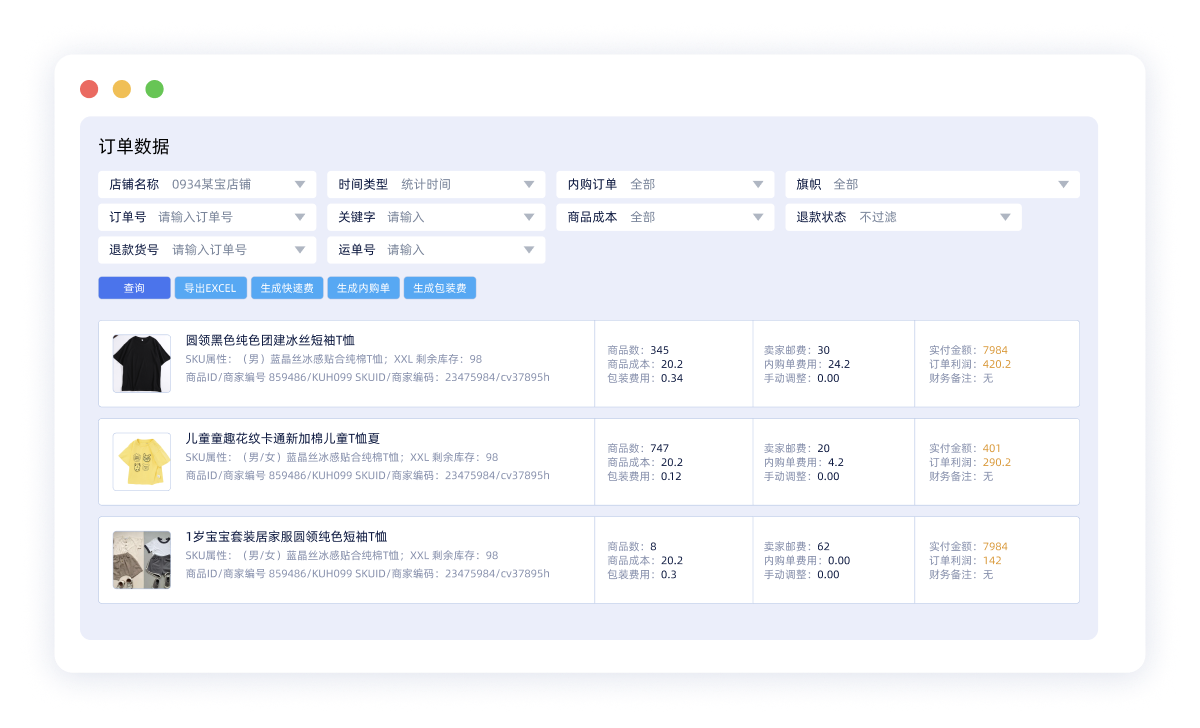The width and height of the screenshot is (1200, 728).
Task: Click 订单利润 value 142
Action: coord(992,560)
